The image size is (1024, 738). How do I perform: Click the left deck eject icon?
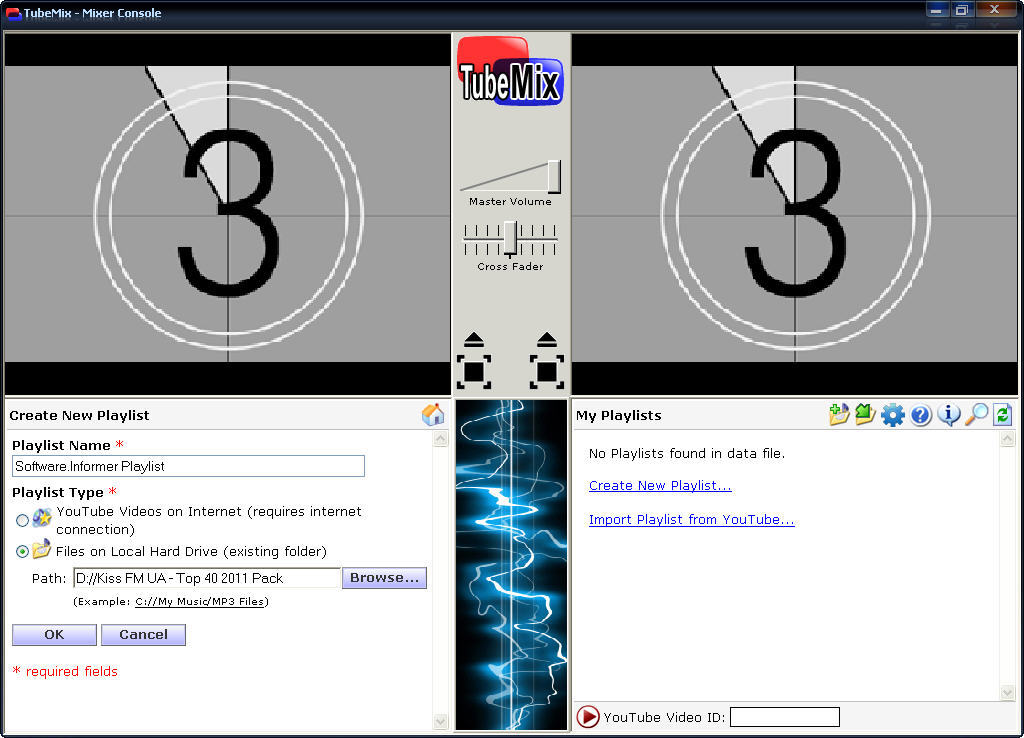click(x=474, y=340)
